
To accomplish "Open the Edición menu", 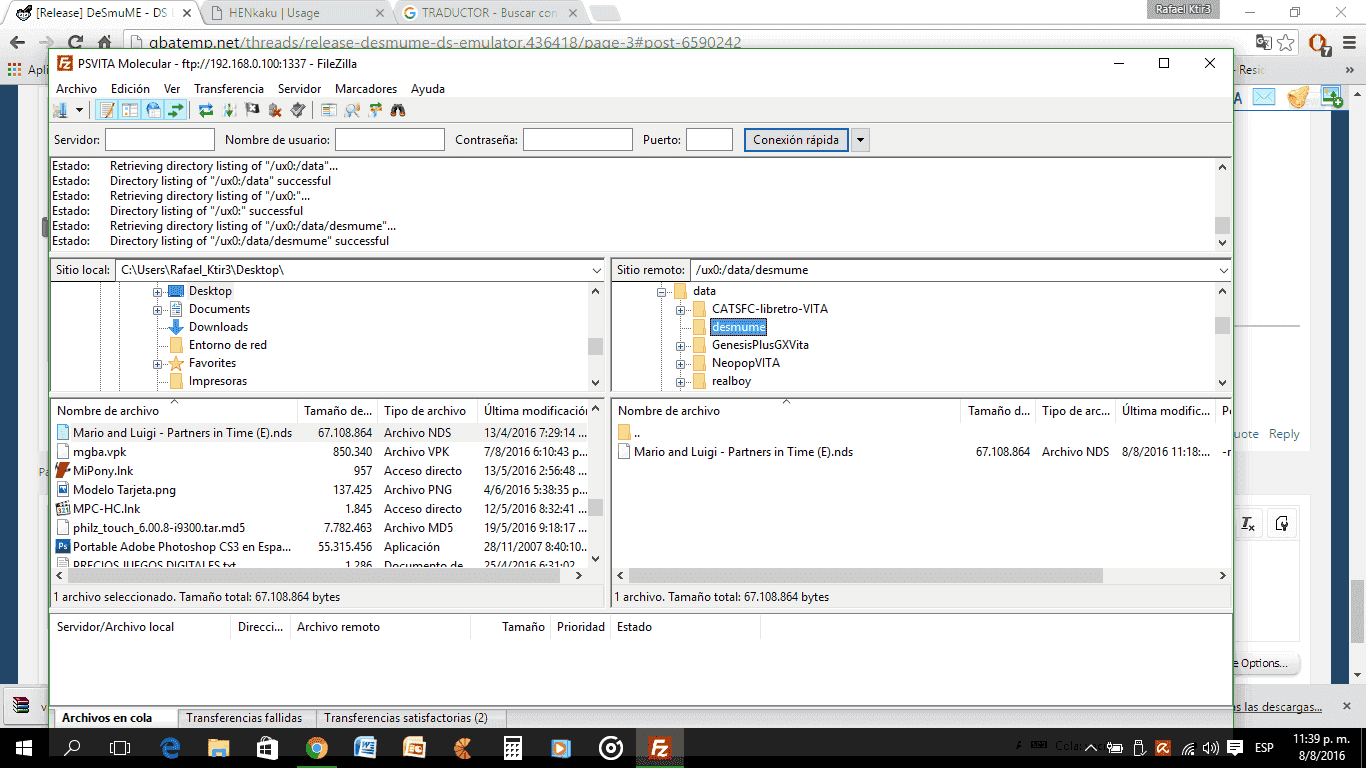I will click(130, 89).
